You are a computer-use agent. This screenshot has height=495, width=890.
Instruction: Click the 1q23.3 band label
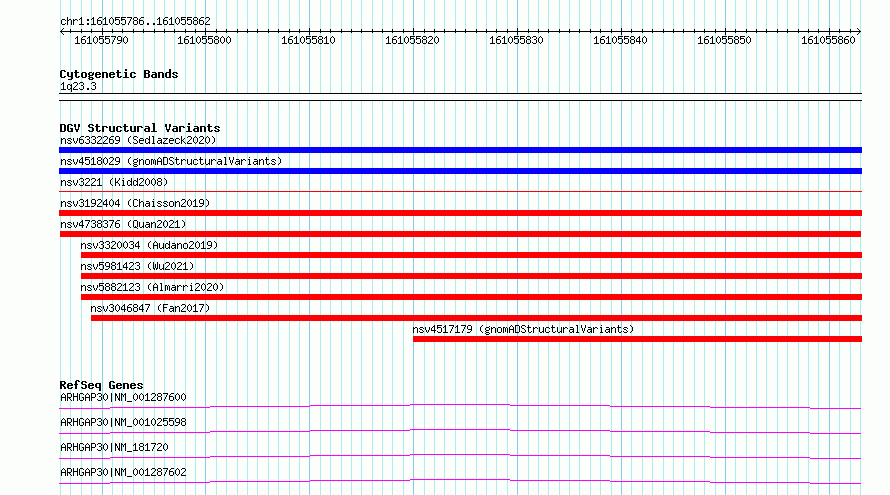[78, 86]
